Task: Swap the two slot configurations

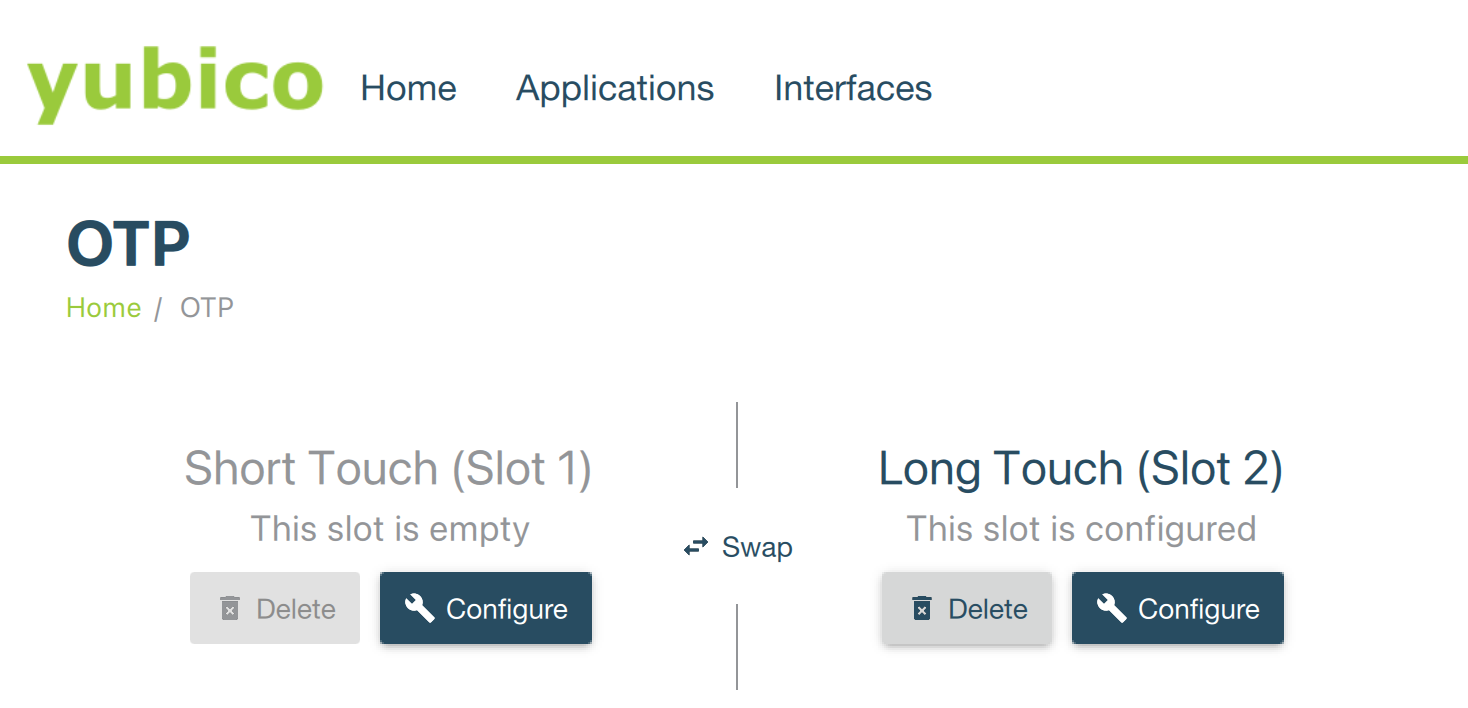Action: [738, 547]
